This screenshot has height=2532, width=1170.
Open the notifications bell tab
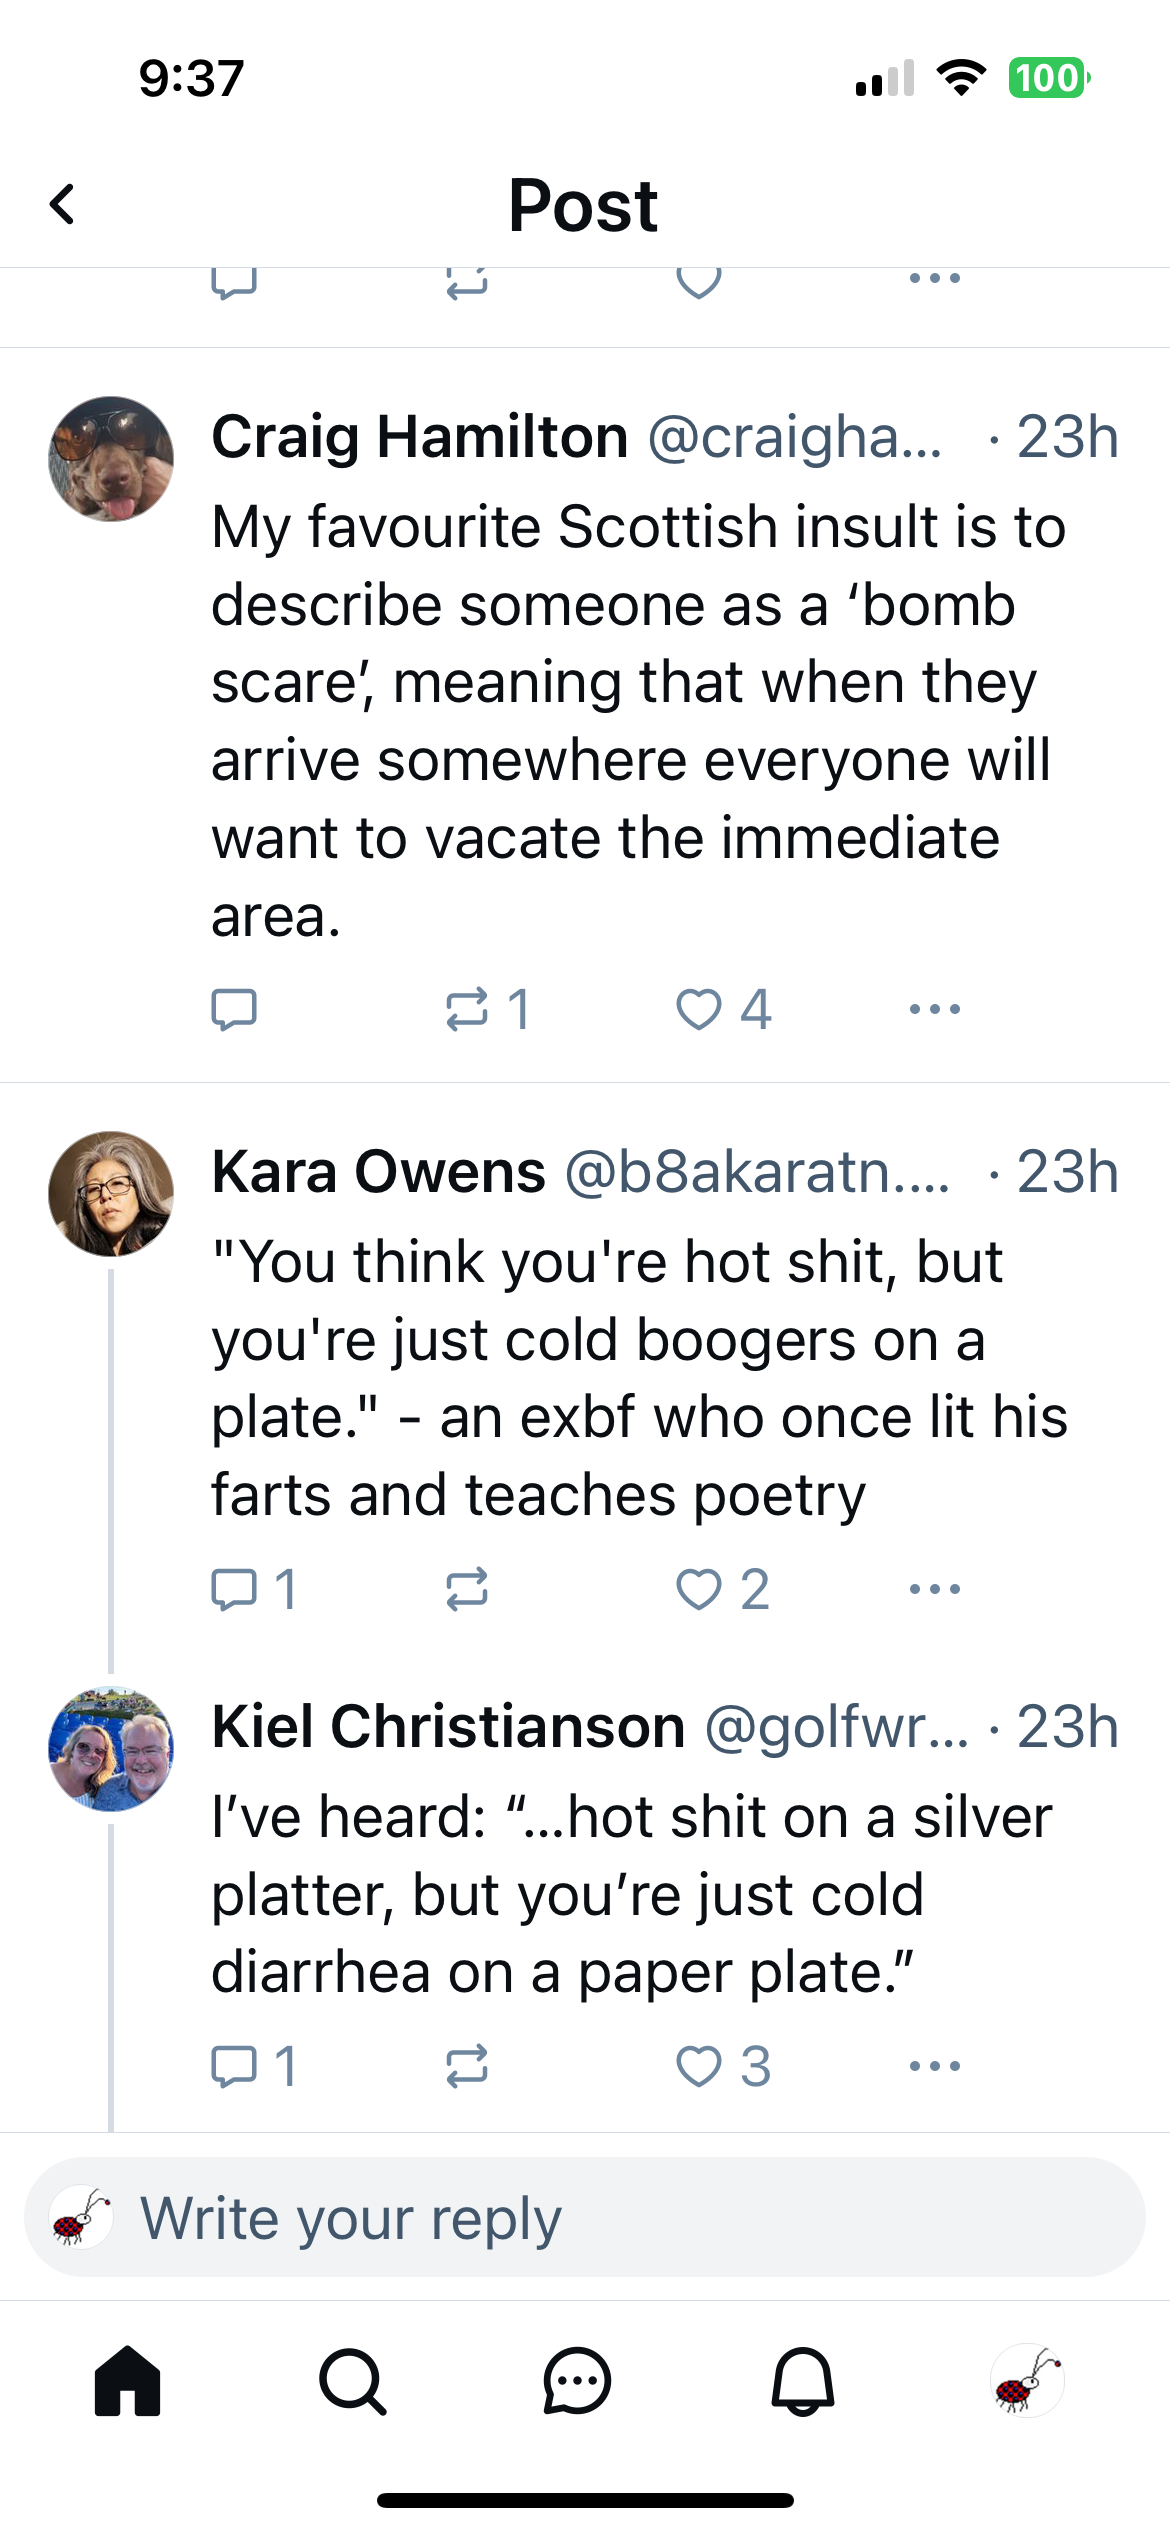tap(802, 2381)
